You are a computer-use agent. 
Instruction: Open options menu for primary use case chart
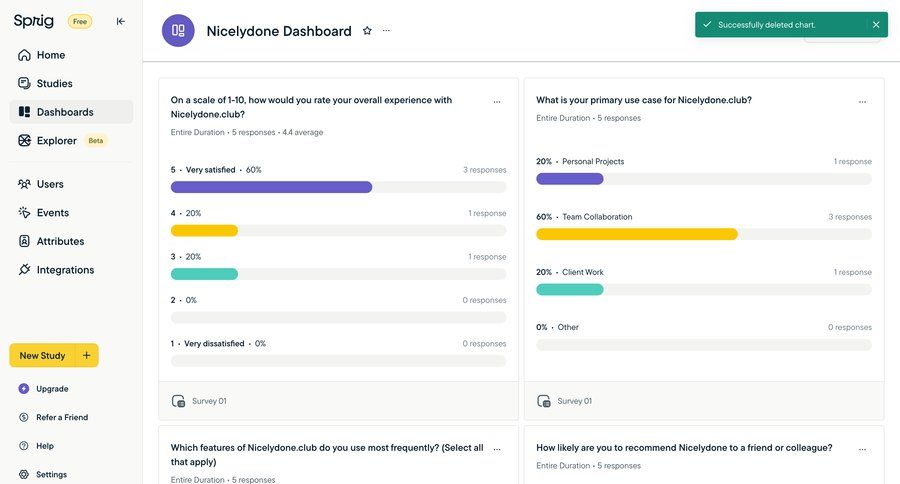coord(862,101)
